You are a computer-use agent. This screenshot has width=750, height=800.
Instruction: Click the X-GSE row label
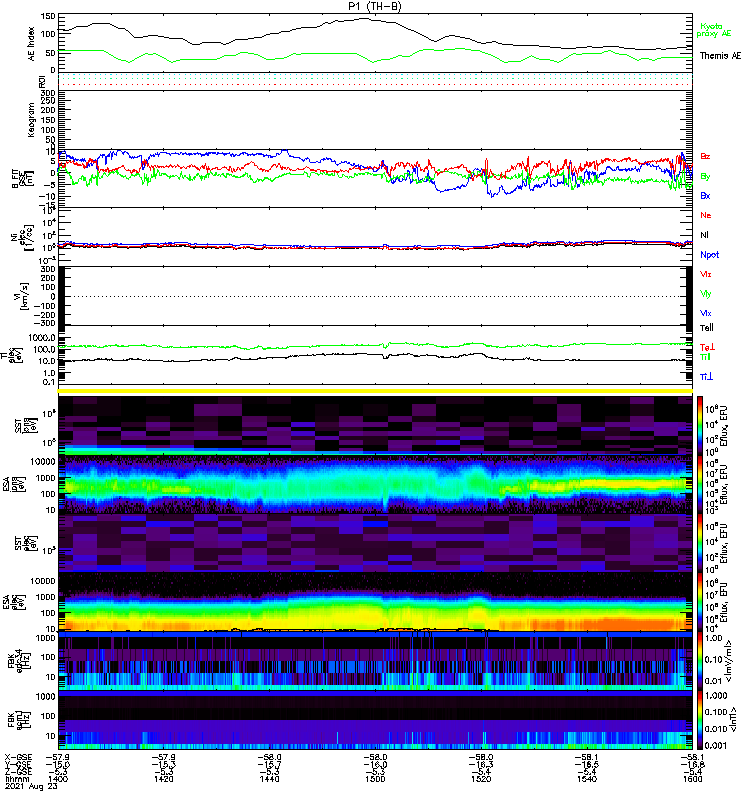point(18,757)
